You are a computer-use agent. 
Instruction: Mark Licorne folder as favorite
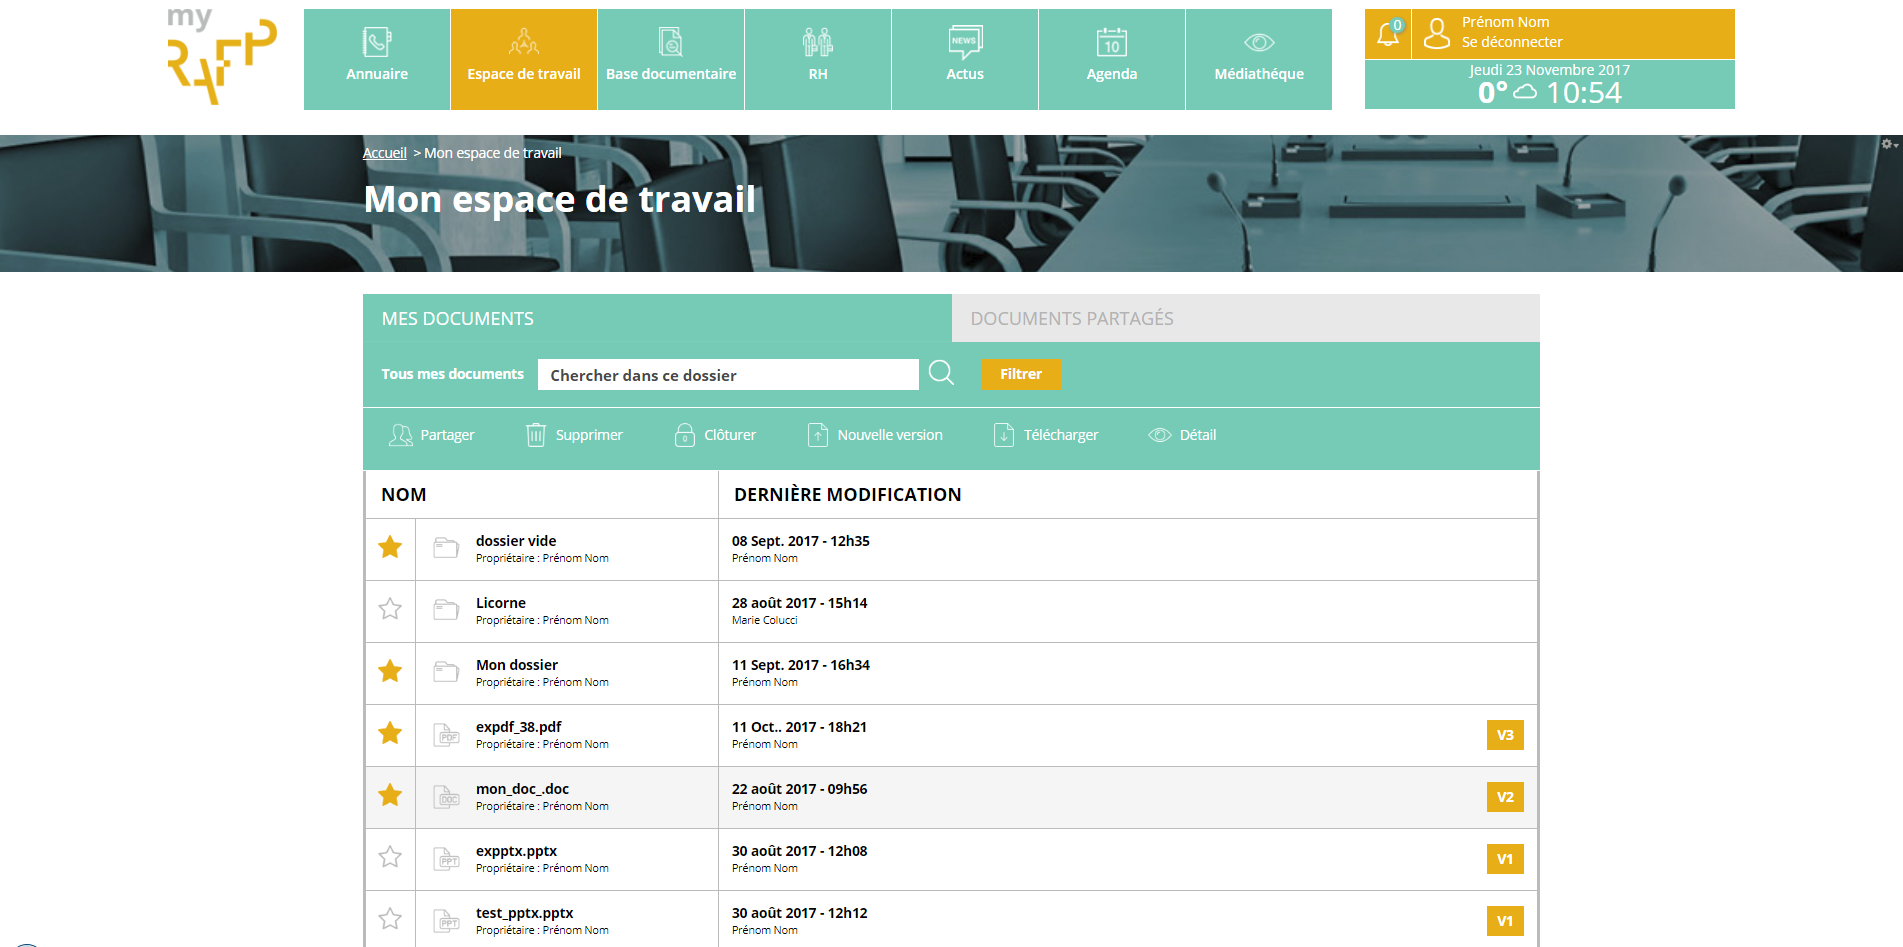390,609
